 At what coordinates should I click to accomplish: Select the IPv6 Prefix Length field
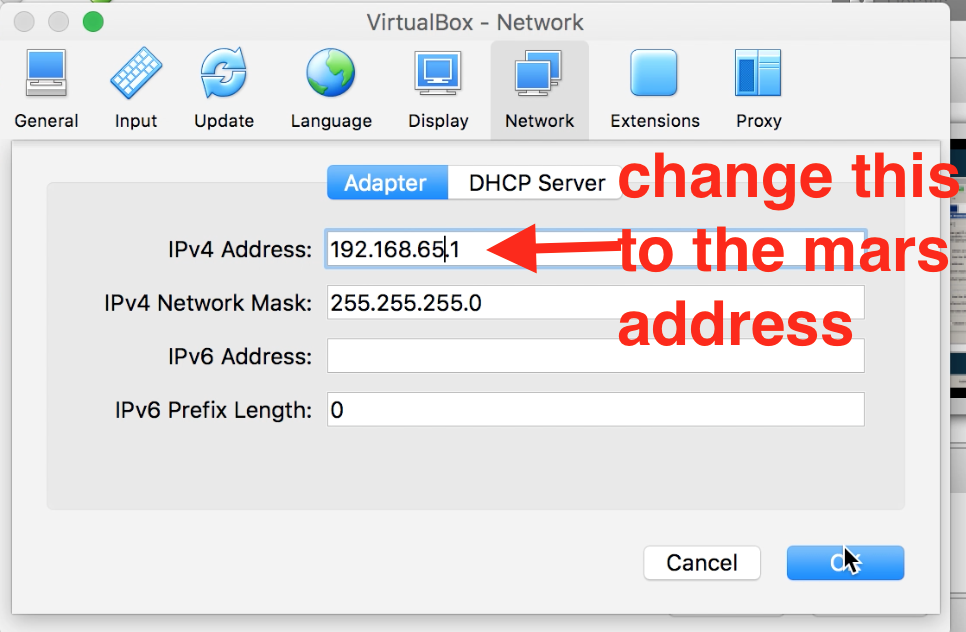point(595,409)
